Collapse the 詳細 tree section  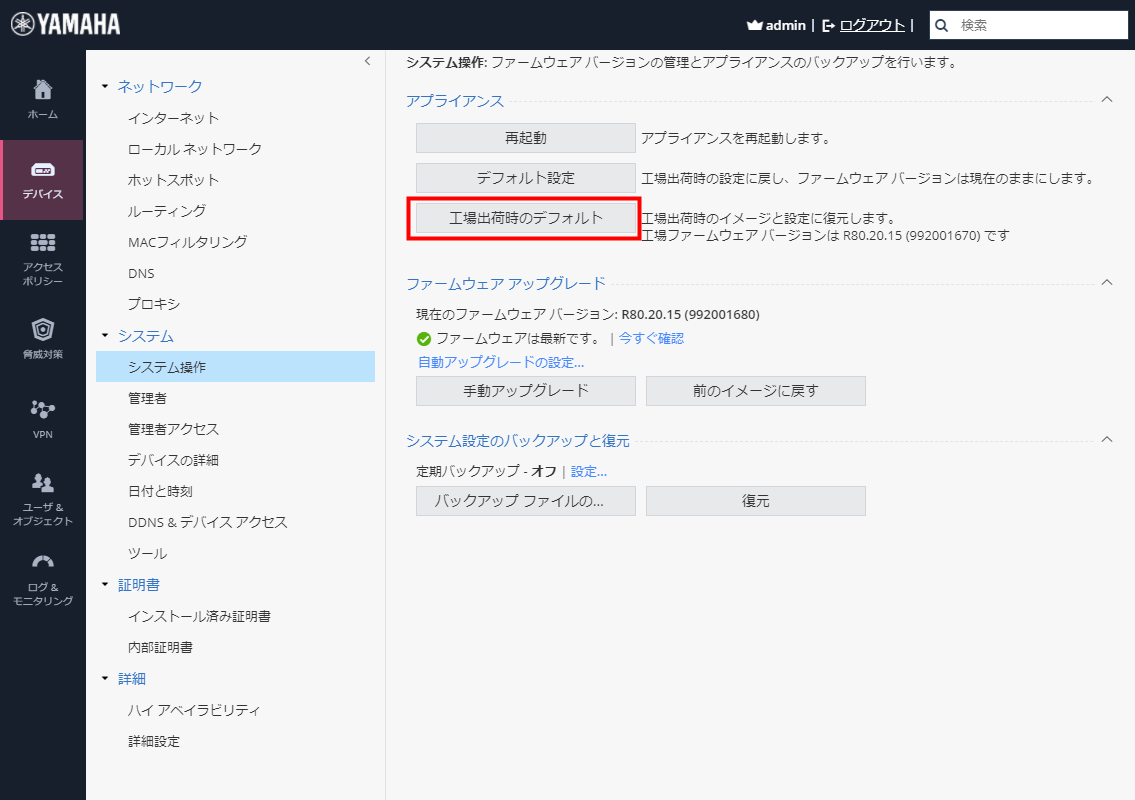pos(104,678)
